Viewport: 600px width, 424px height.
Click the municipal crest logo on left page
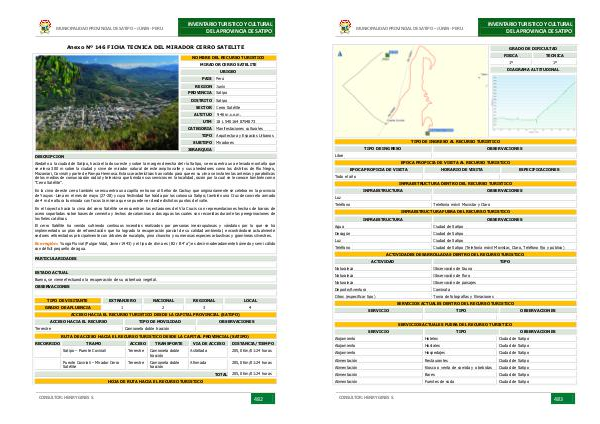tap(45, 27)
